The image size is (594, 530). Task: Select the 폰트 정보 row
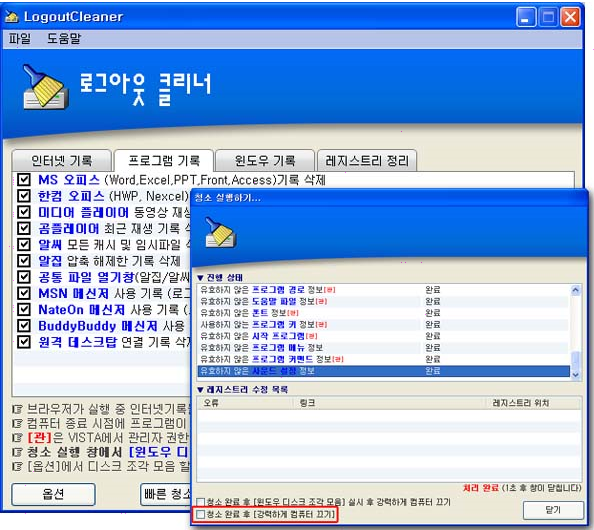click(384, 313)
